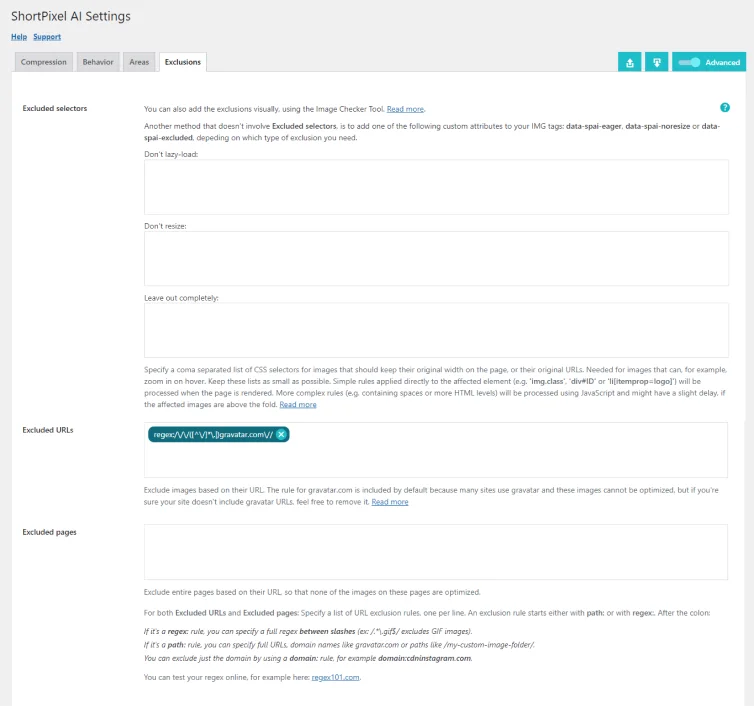Open the Help link
Image resolution: width=754 pixels, height=706 pixels.
[19, 37]
